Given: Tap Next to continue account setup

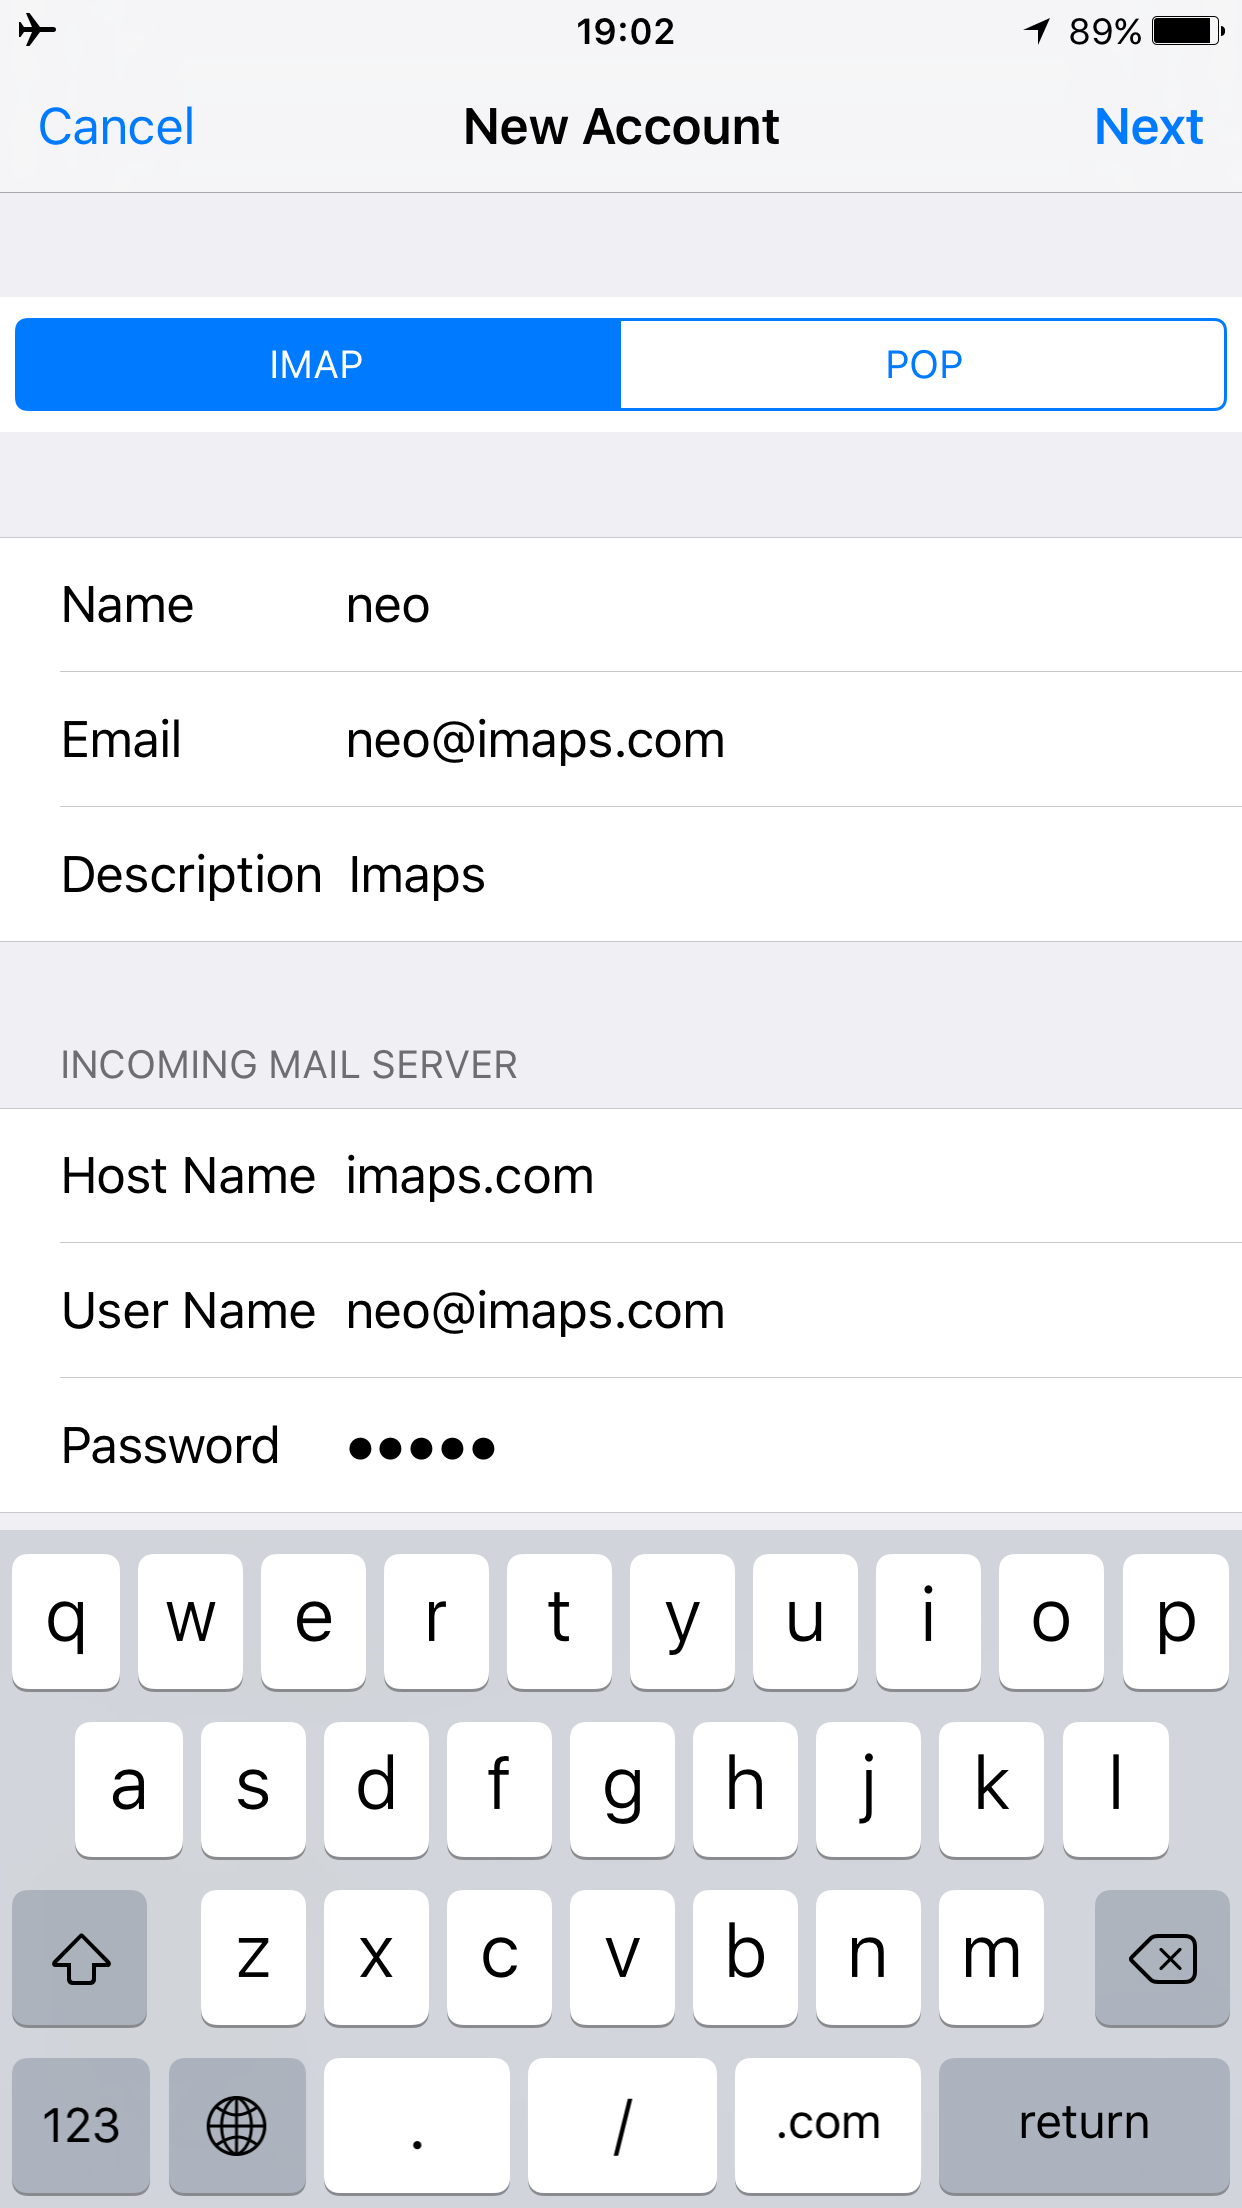Looking at the screenshot, I should tap(1148, 127).
